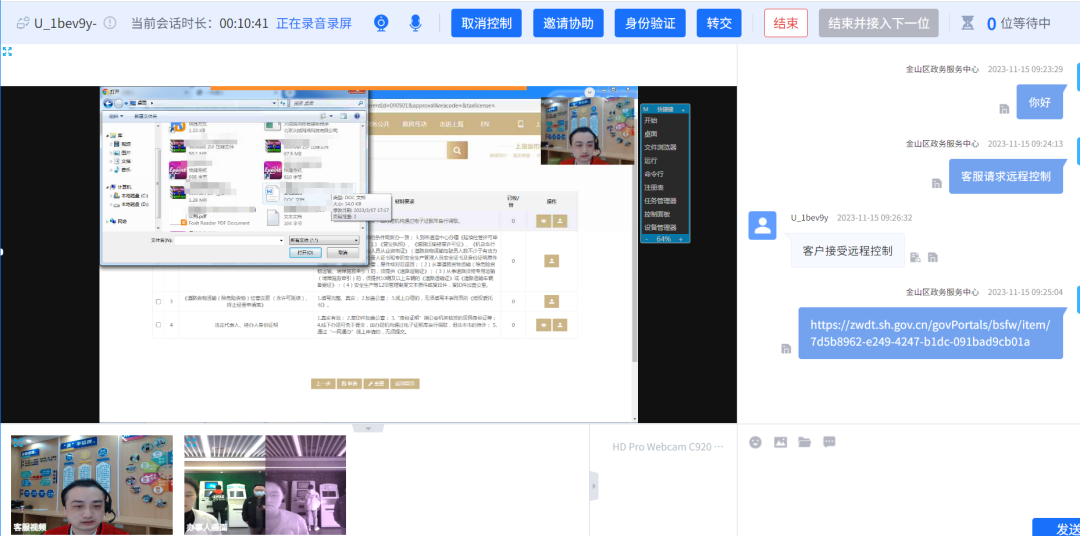Click the send image icon in chat
The width and height of the screenshot is (1080, 536).
(780, 442)
